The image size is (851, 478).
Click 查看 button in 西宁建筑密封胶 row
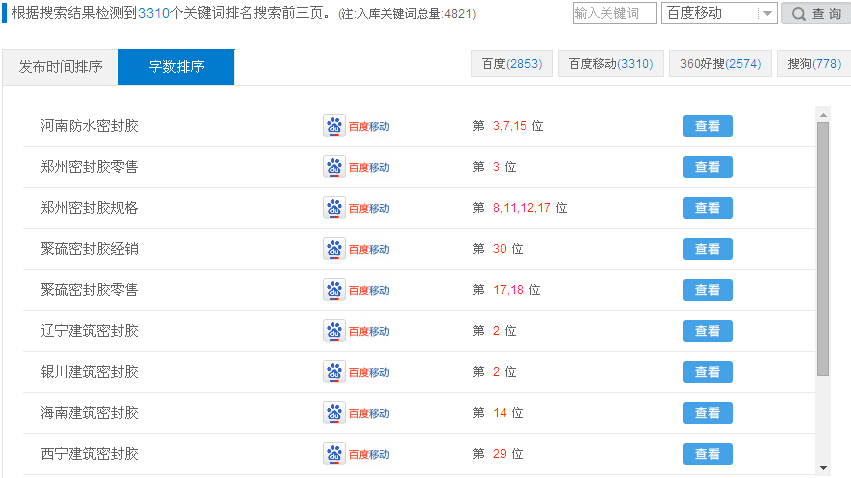(x=708, y=454)
